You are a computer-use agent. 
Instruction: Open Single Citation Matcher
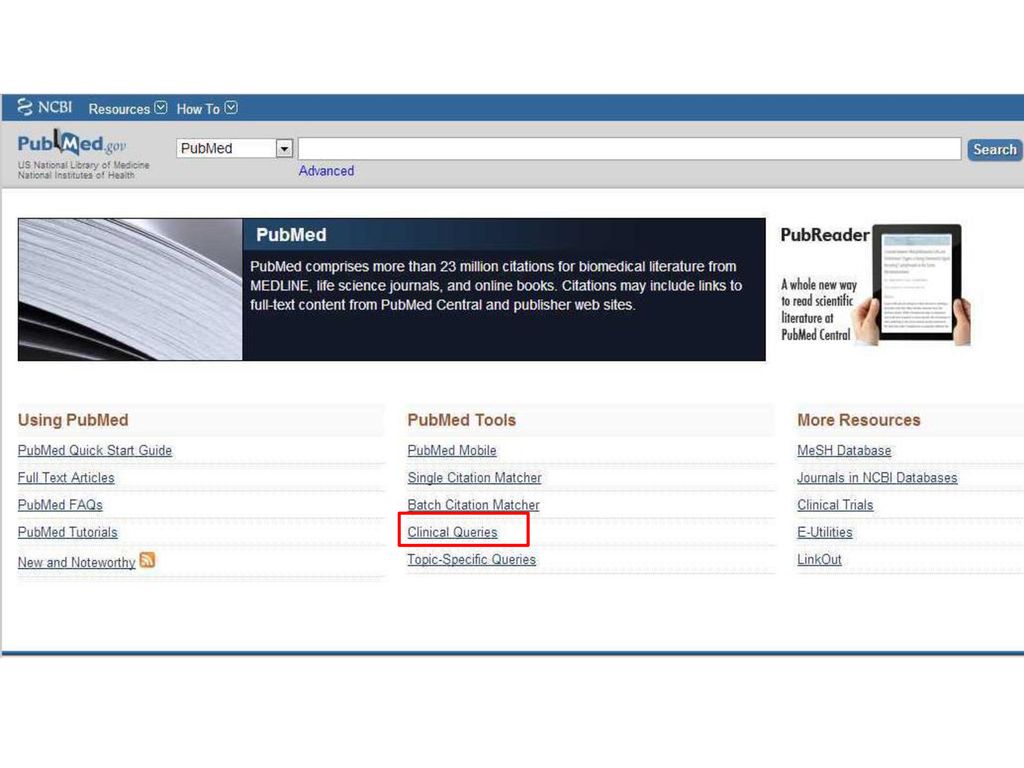tap(475, 478)
